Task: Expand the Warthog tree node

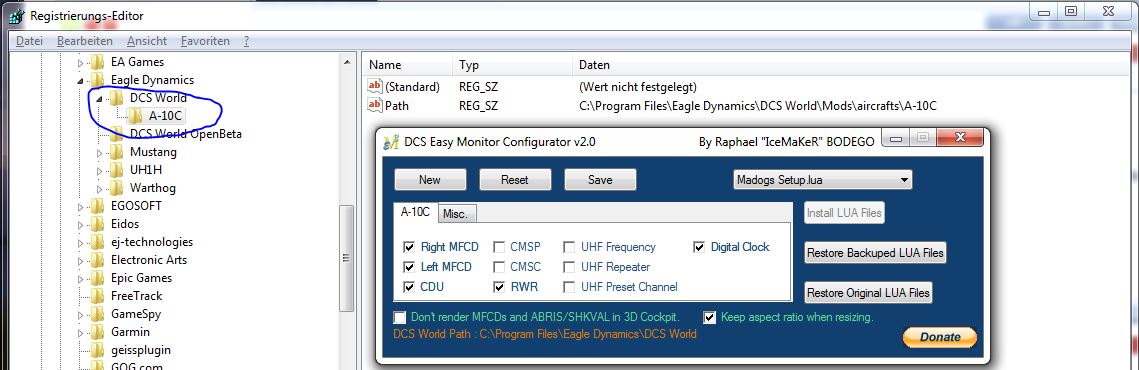Action: coord(100,188)
